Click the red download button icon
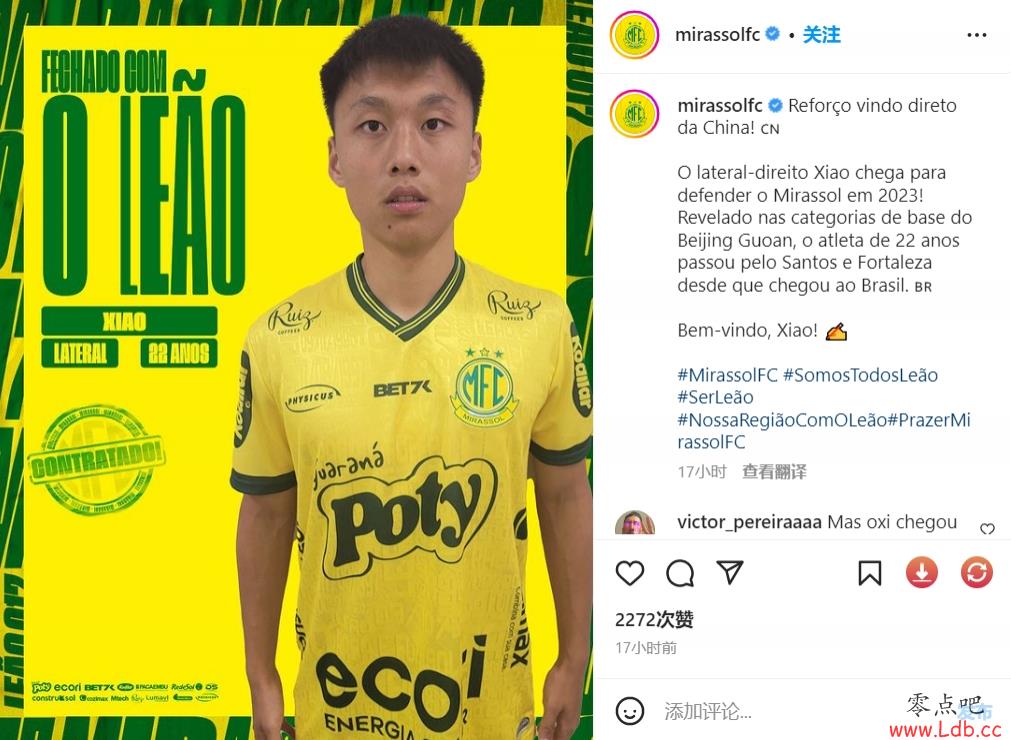 (x=921, y=572)
